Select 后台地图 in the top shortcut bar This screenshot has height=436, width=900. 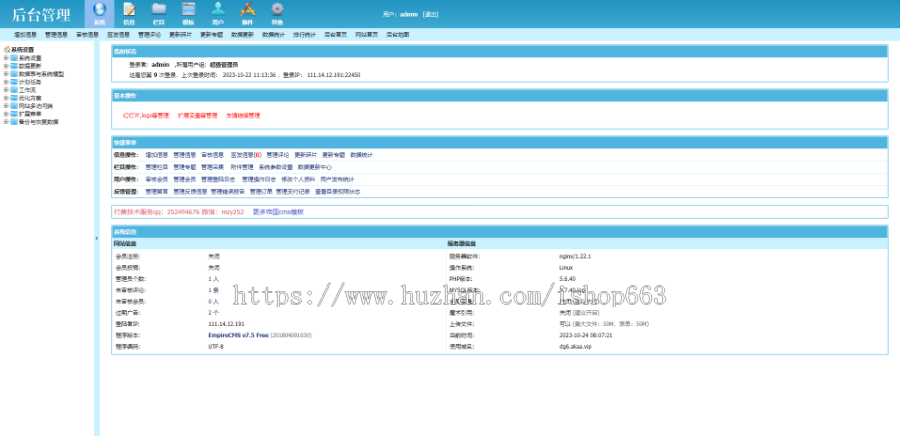pyautogui.click(x=397, y=34)
